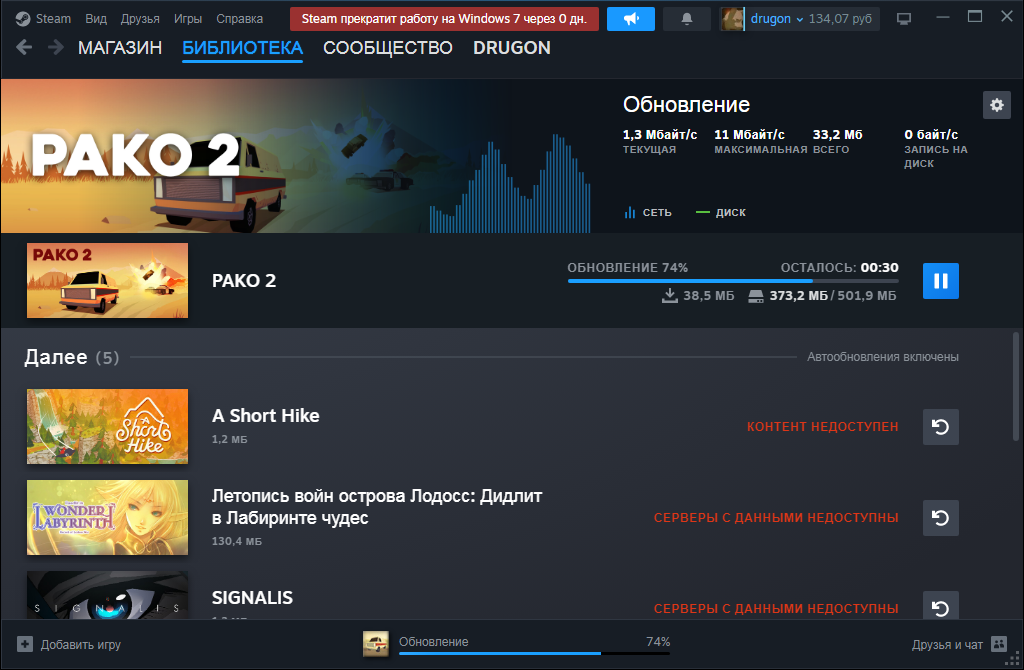Click СЕРВЕРЫ С ДАННЫМИ НЕДОСТУПНЫ for Лодосс

[x=776, y=517]
